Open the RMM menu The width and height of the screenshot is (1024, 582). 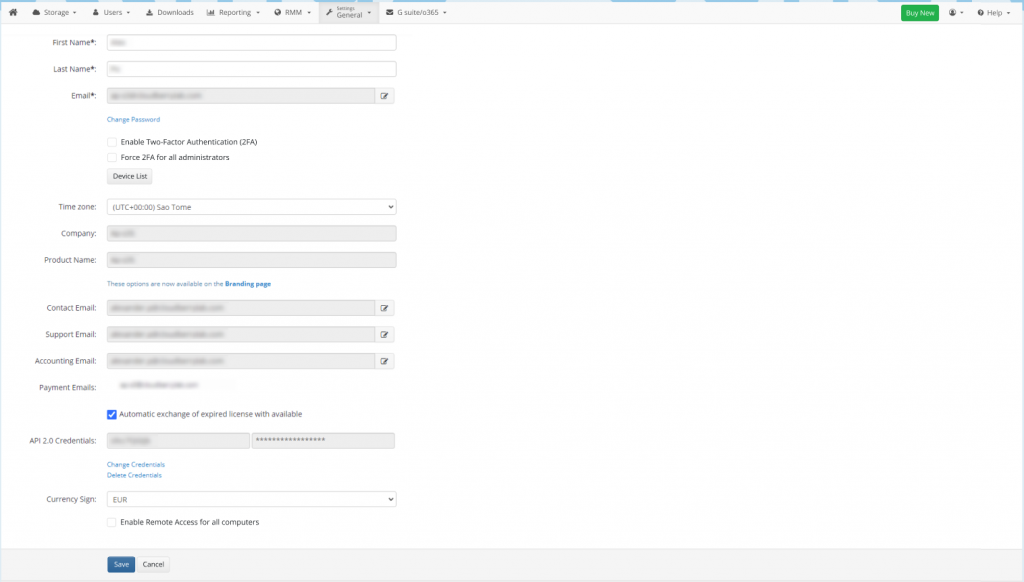point(293,13)
